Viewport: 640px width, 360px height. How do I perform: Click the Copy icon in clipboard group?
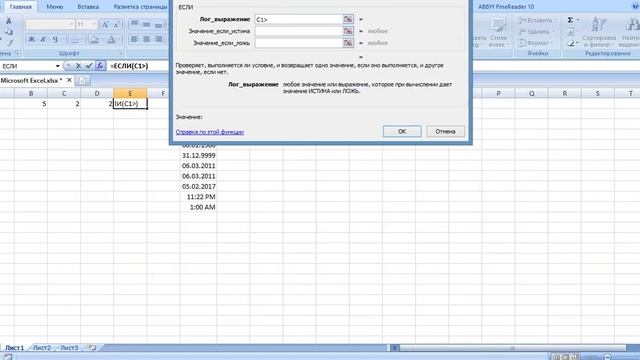pyautogui.click(x=9, y=31)
